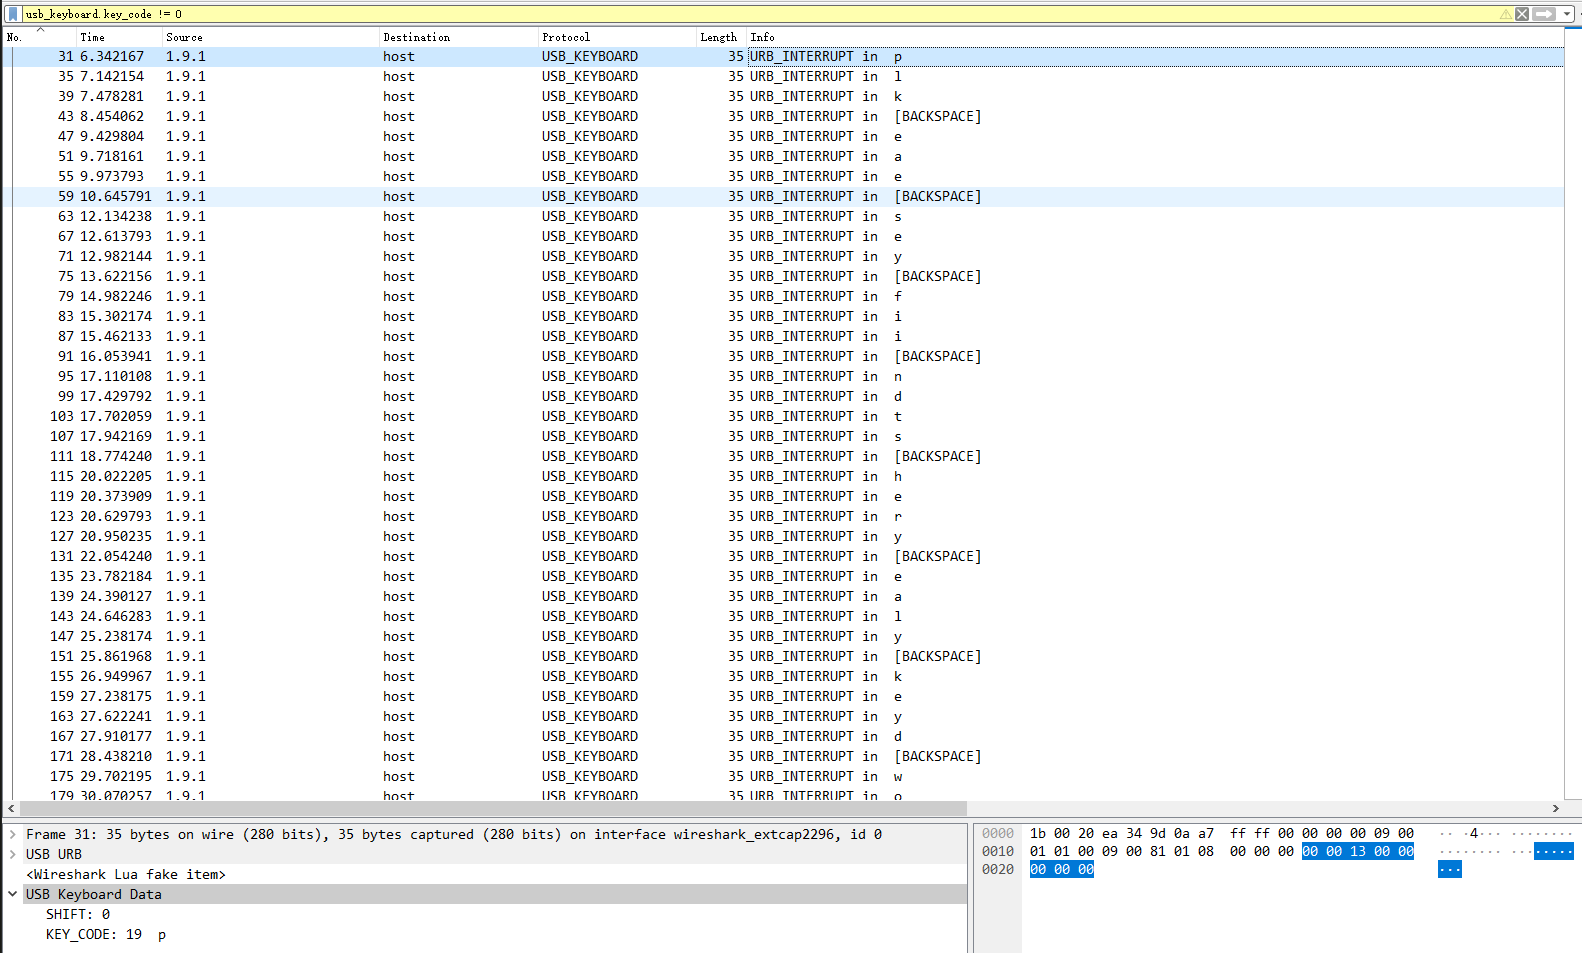Click hex offset 0010 in bytes pane

pyautogui.click(x=998, y=851)
